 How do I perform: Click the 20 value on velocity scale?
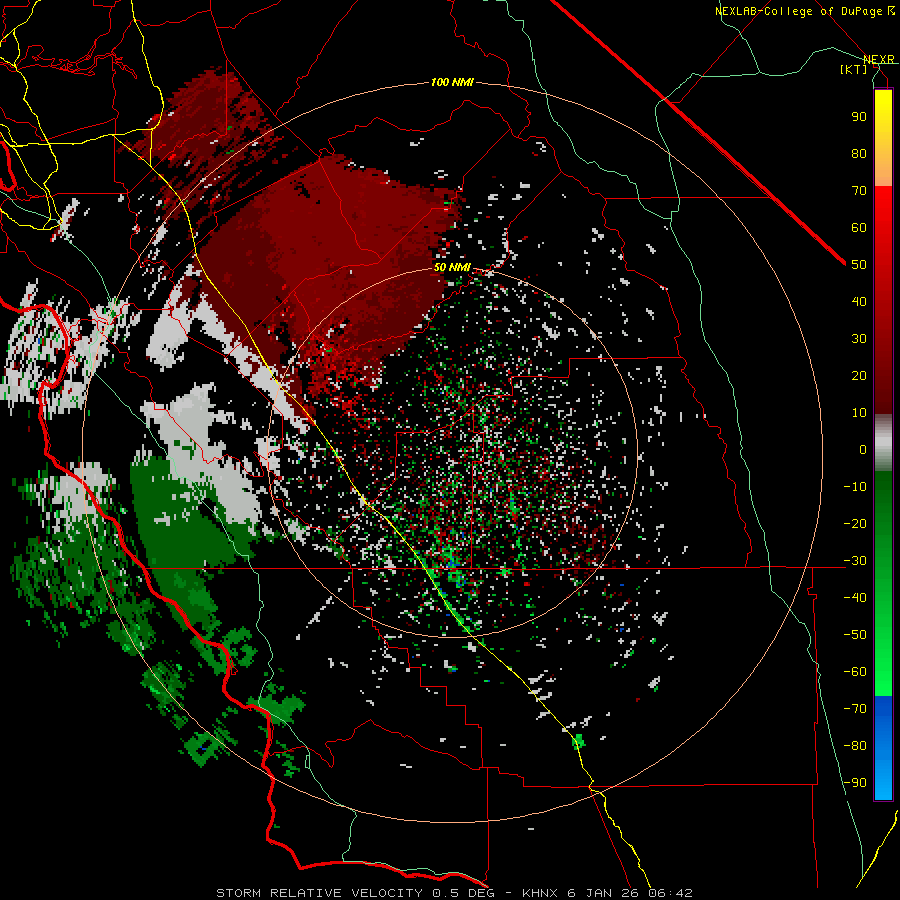tap(859, 376)
